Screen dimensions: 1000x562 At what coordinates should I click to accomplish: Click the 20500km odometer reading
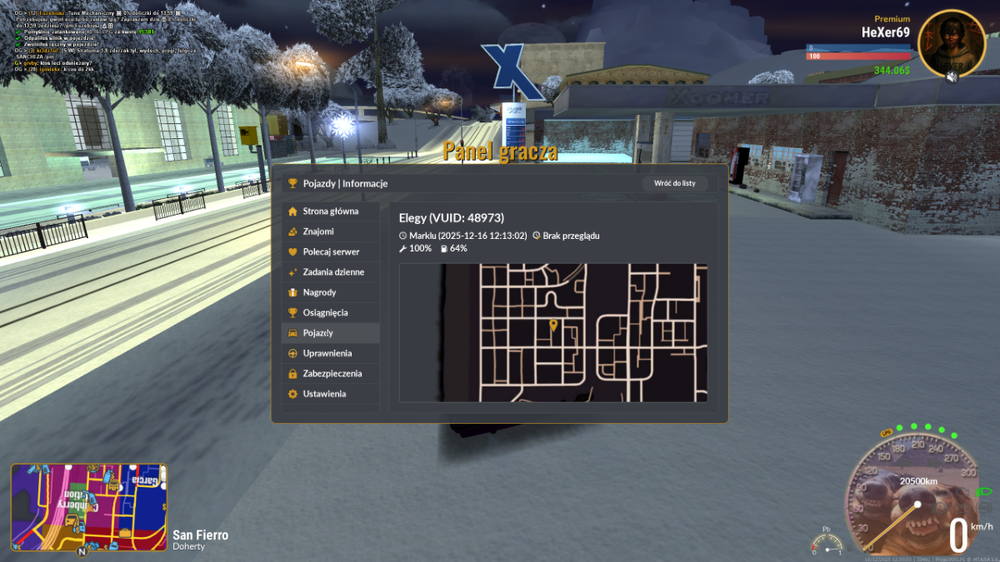(x=918, y=481)
